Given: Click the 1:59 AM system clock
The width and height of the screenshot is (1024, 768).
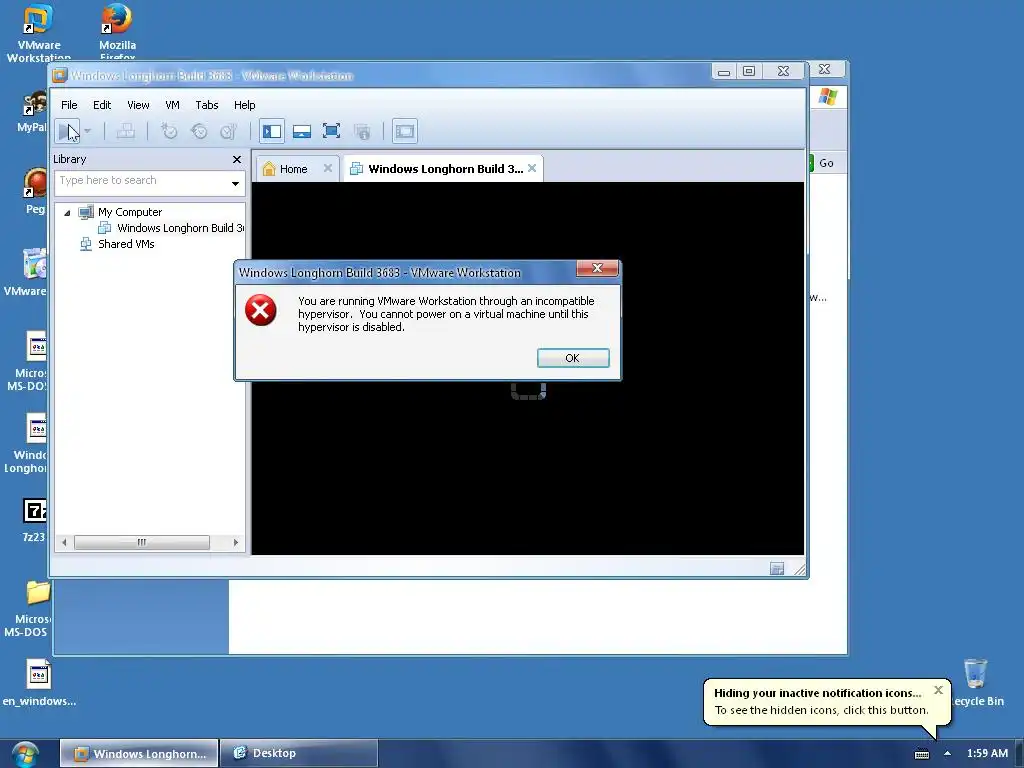Looking at the screenshot, I should pos(987,753).
